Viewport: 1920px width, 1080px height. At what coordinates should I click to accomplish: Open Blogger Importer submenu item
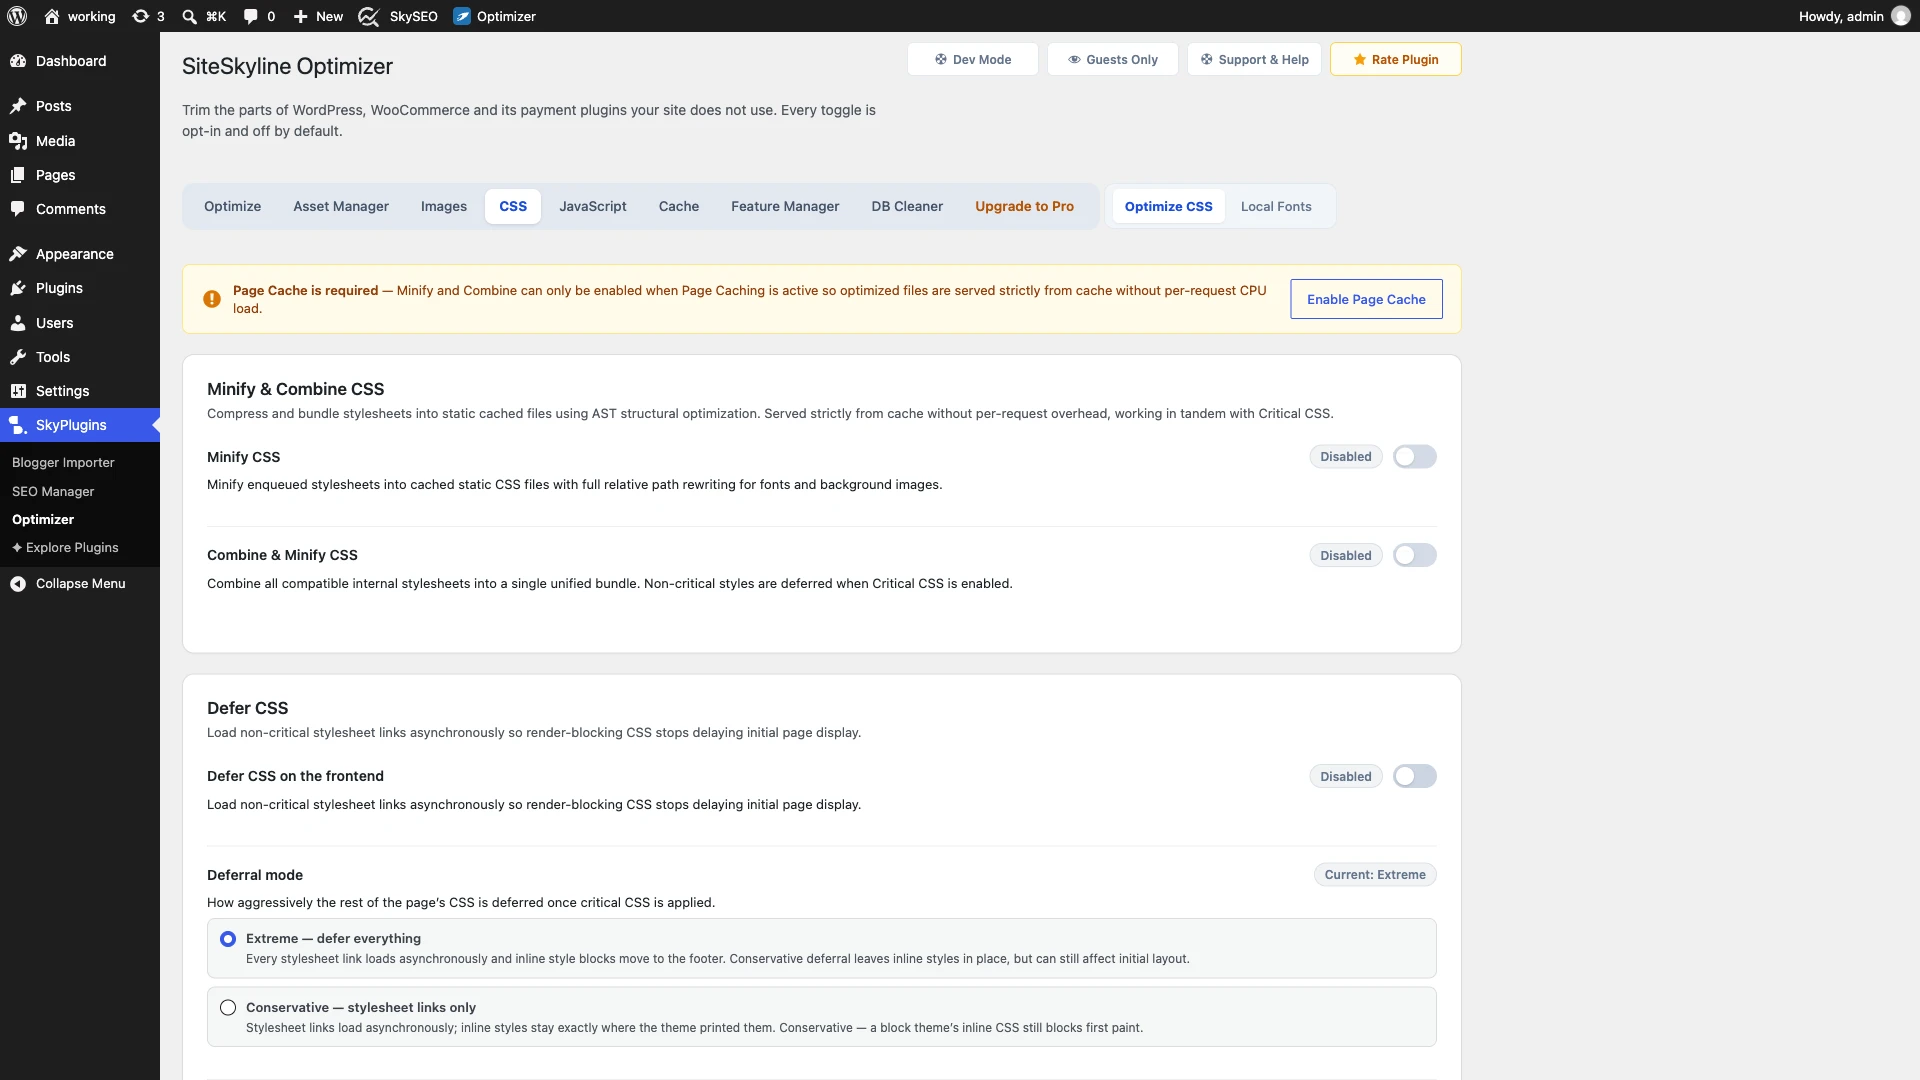[63, 462]
